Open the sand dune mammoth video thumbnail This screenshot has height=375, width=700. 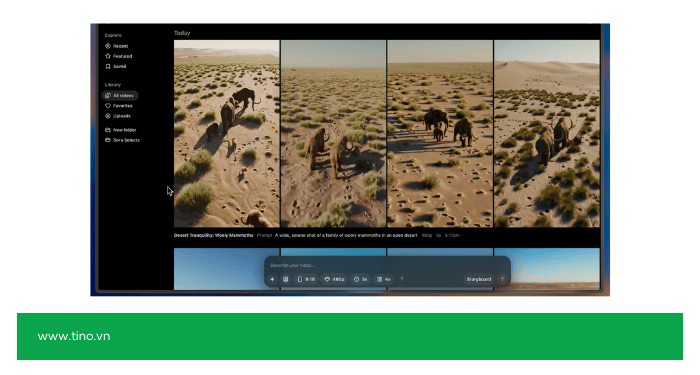pyautogui.click(x=547, y=133)
